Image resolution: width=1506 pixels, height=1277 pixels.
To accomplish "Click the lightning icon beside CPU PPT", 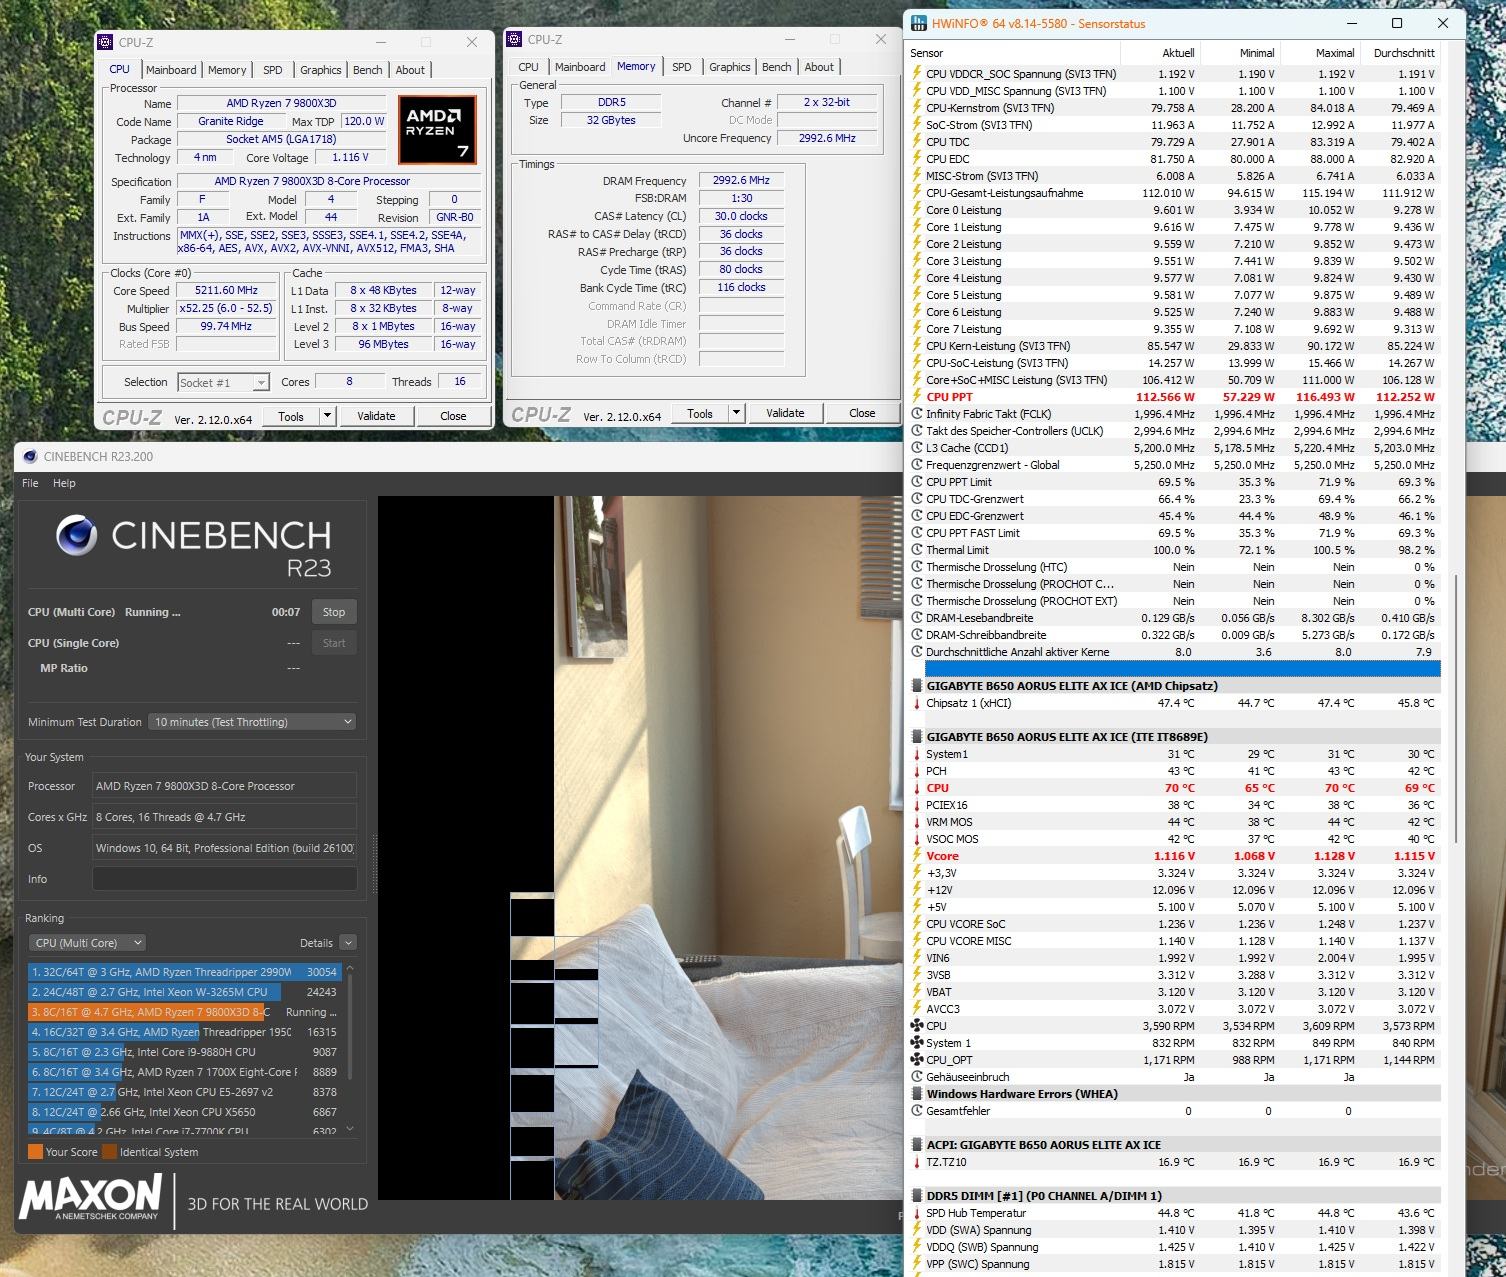I will [917, 397].
